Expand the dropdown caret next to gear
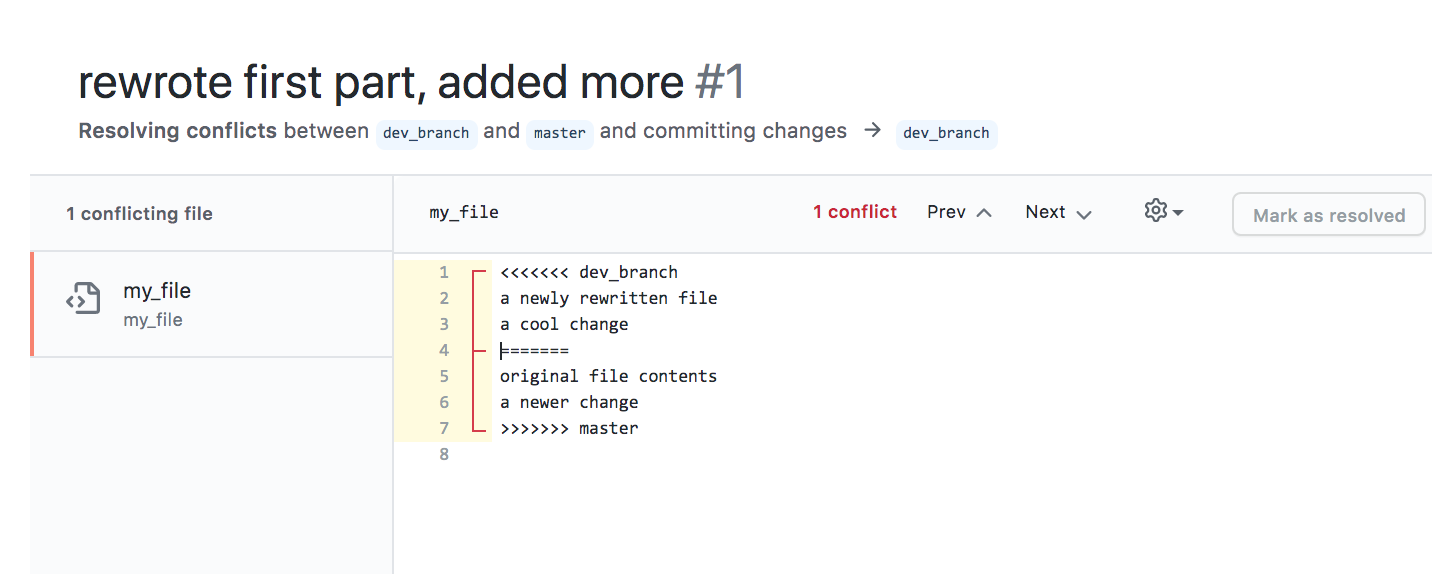Screen dimensions: 1432x574 (1178, 213)
